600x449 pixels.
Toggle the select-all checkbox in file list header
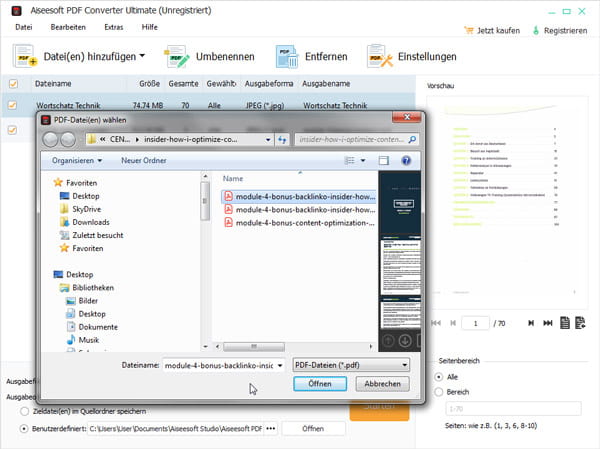(x=13, y=83)
